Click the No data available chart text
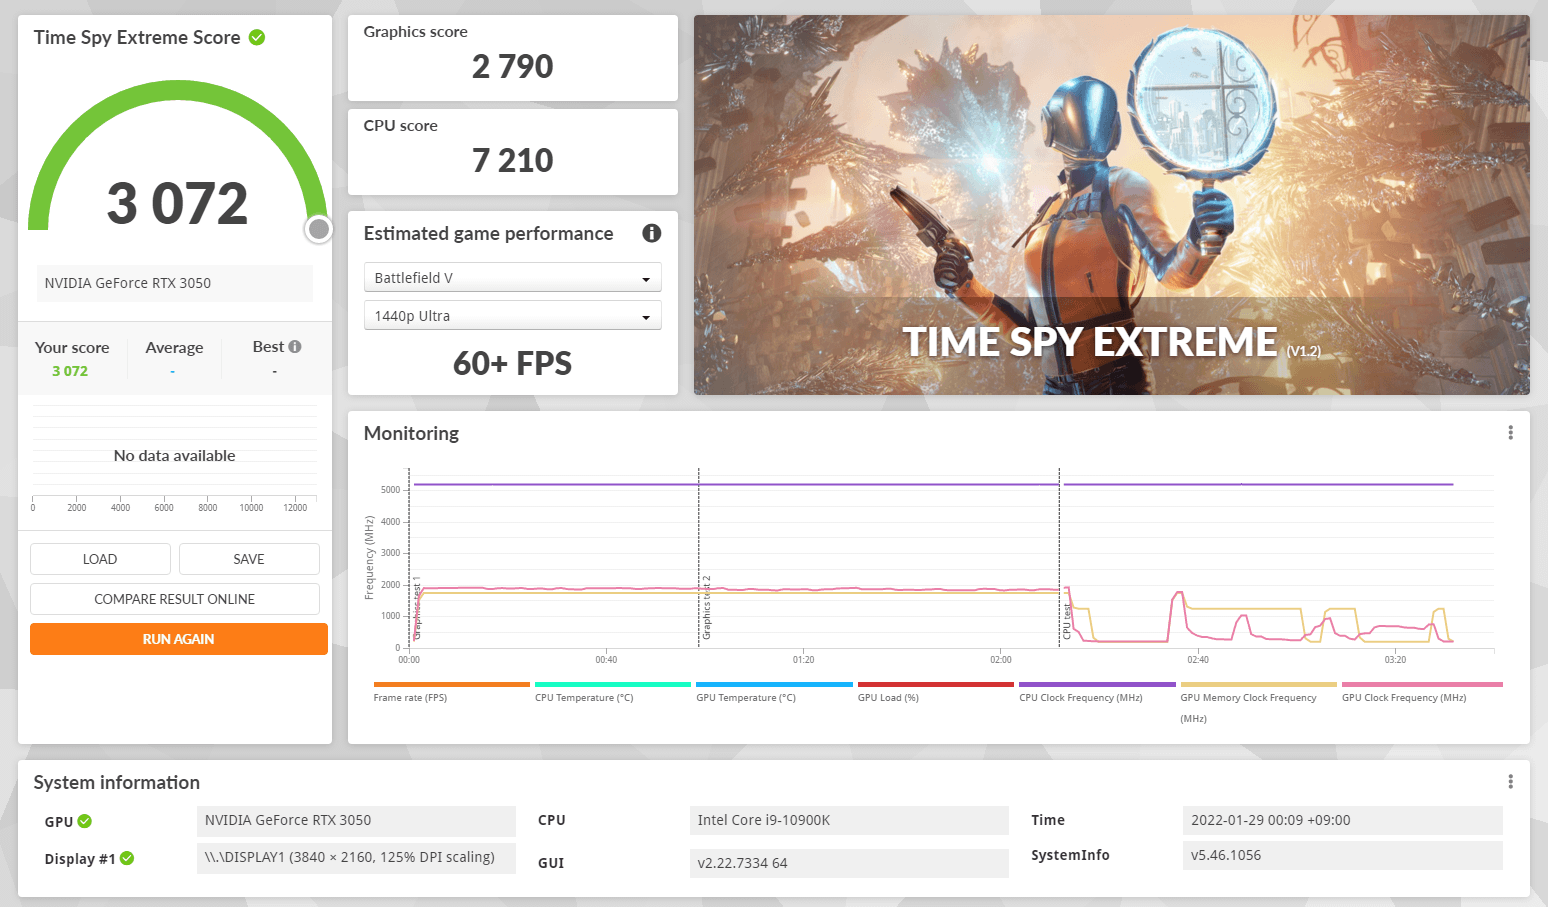 tap(175, 456)
